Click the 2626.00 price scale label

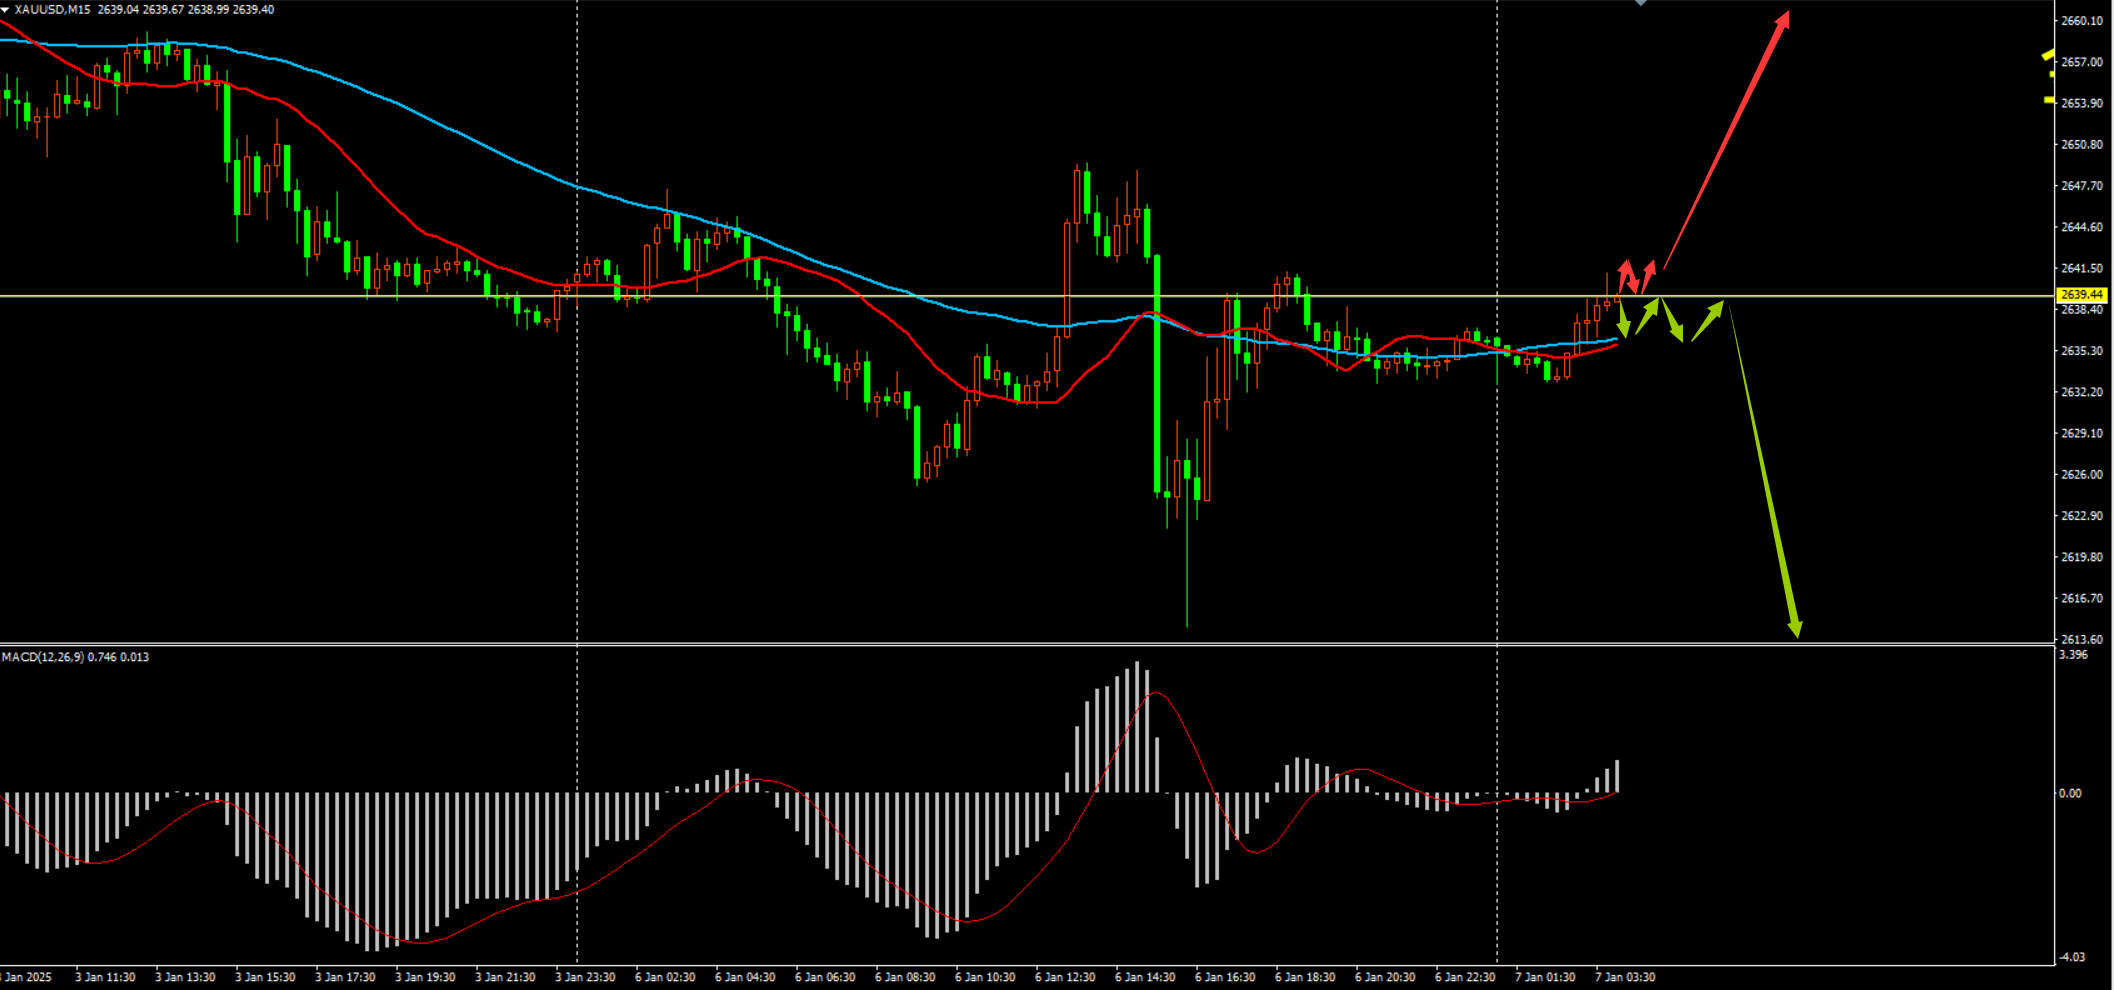(2082, 474)
